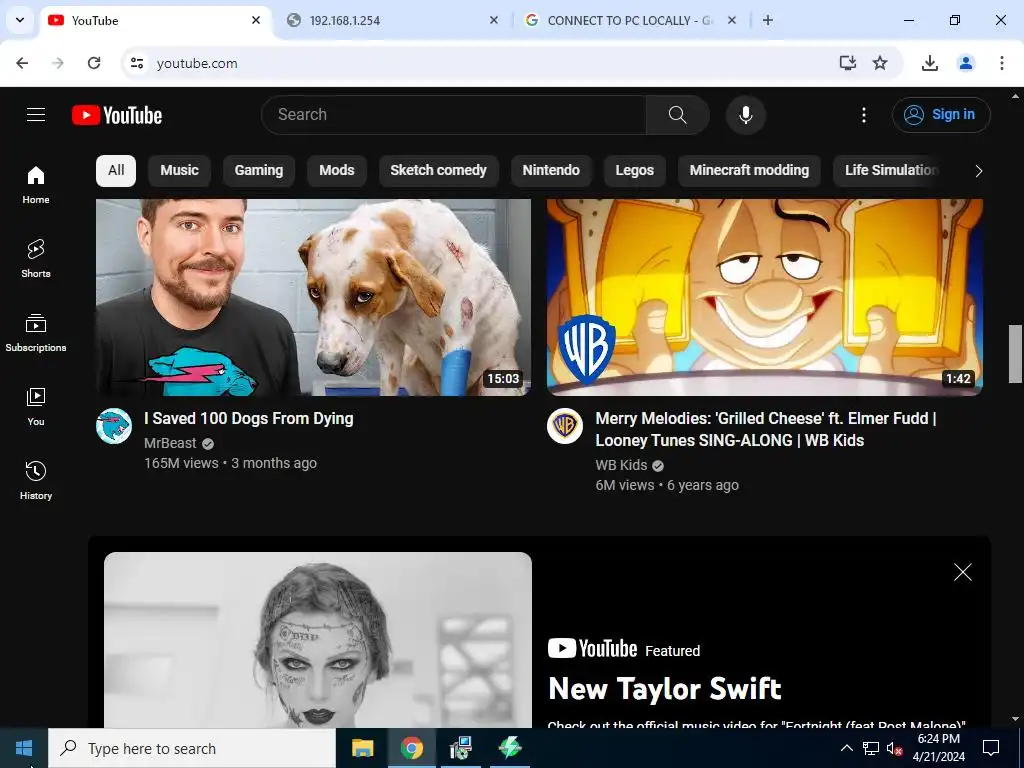Click WB Kids channel avatar
Screen dimensions: 1024x768
coord(565,426)
